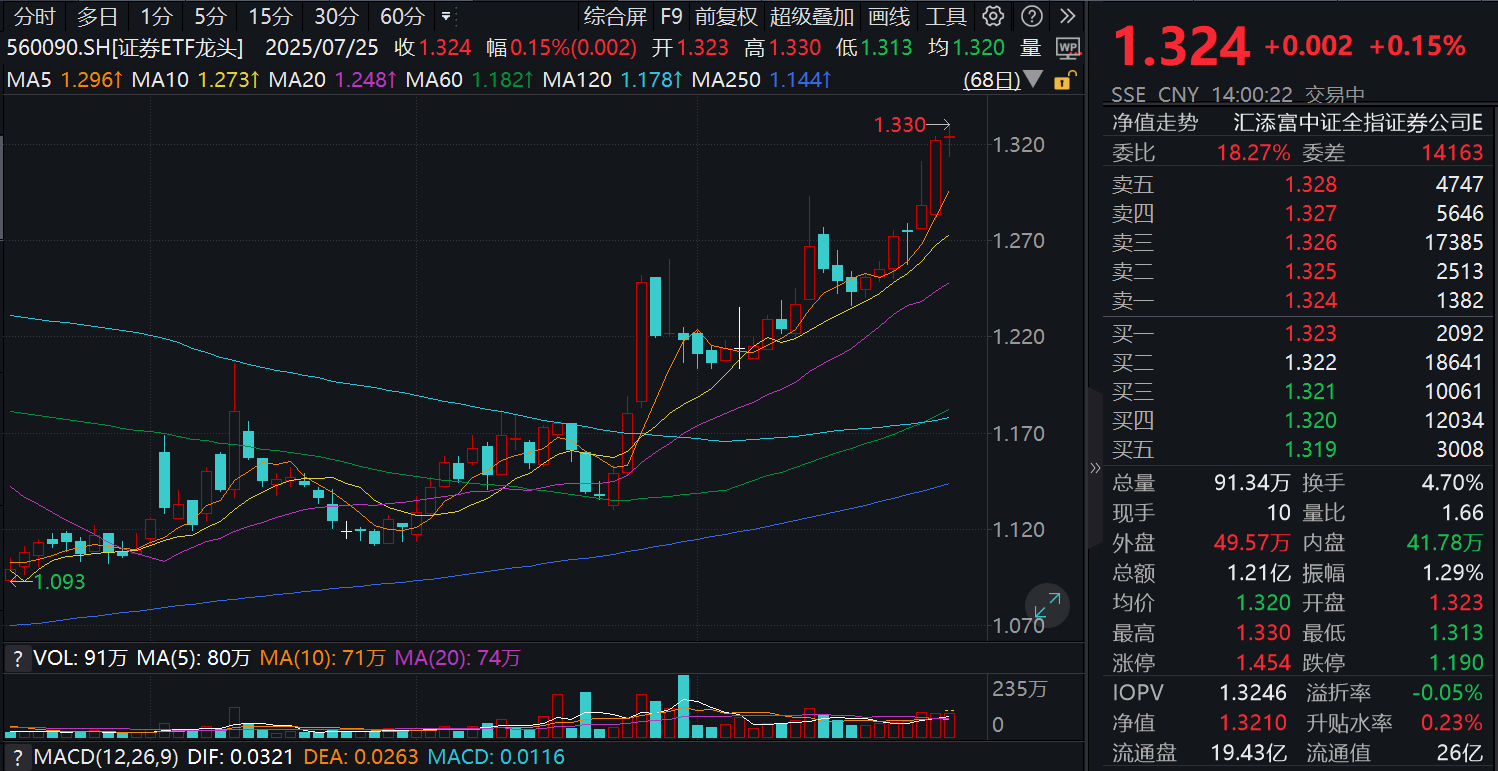Open the 画线 drawing tools
The height and width of the screenshot is (771, 1498).
pyautogui.click(x=889, y=16)
